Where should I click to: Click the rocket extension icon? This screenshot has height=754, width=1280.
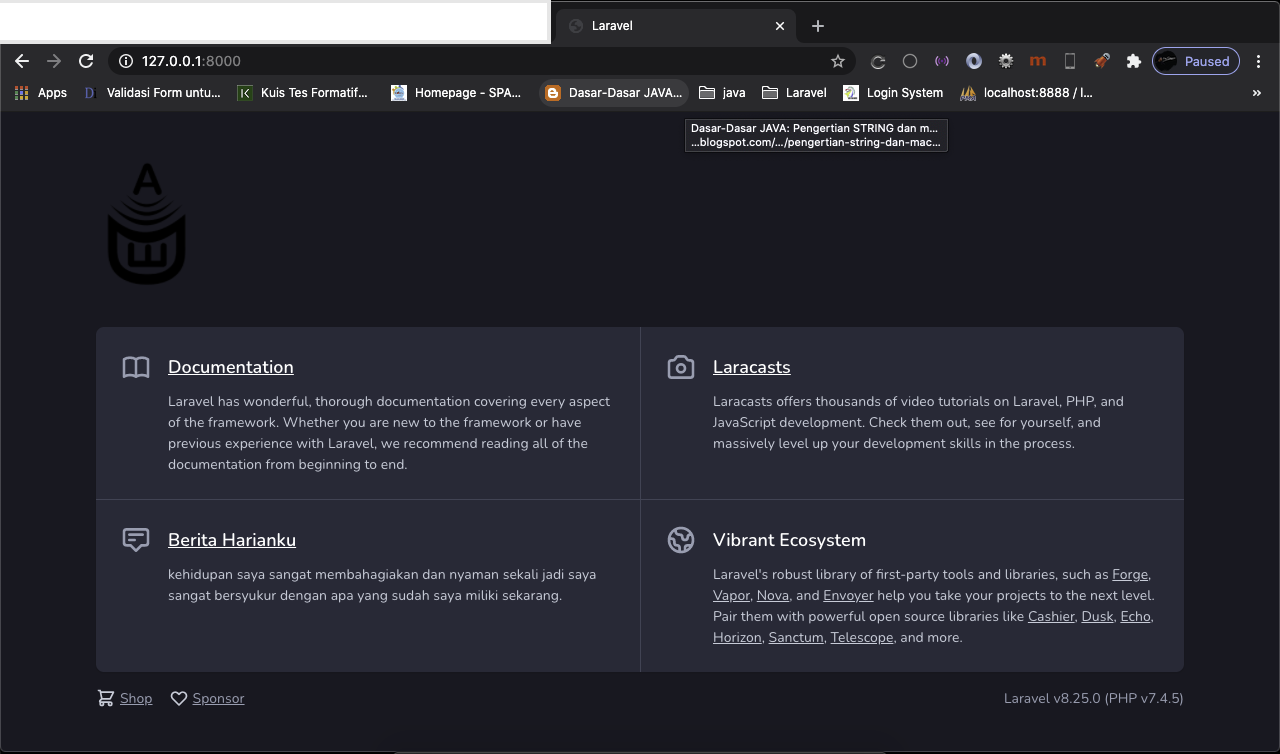(x=1102, y=61)
